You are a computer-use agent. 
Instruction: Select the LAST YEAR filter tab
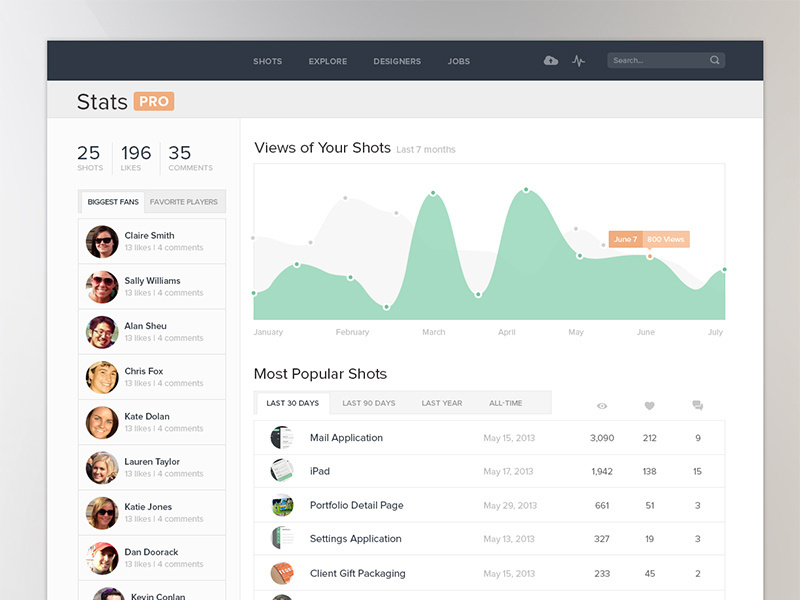tap(442, 403)
